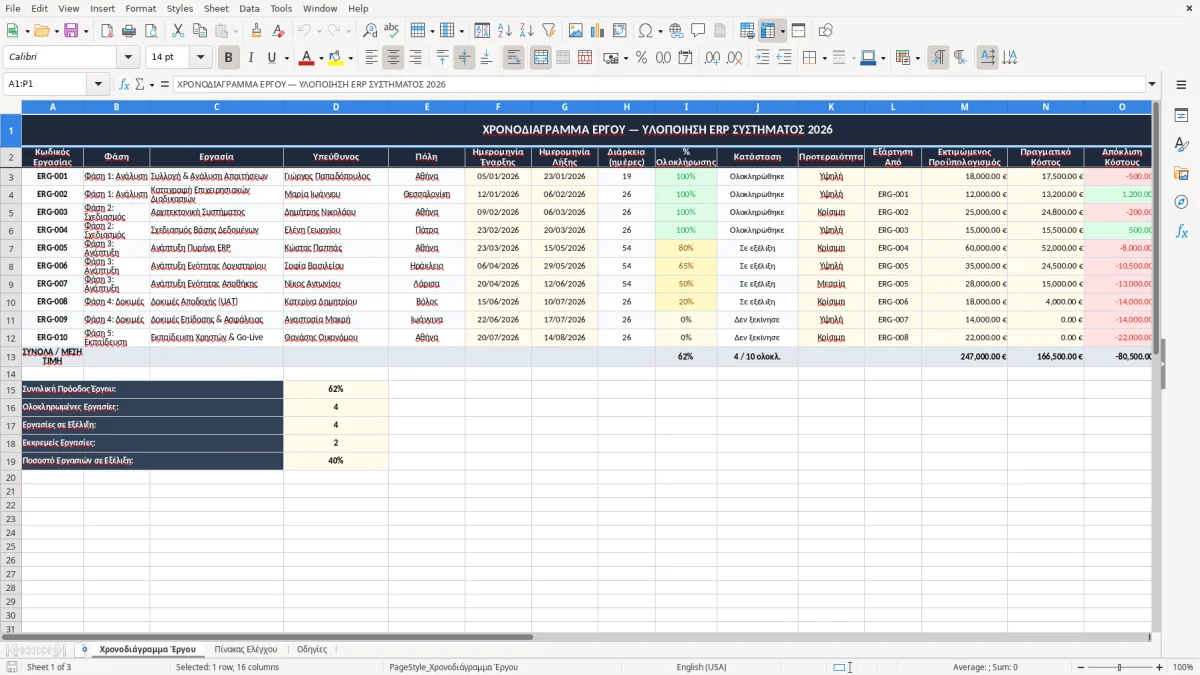1200x675 pixels.
Task: Click the Select All corner button
Action: click(x=11, y=106)
